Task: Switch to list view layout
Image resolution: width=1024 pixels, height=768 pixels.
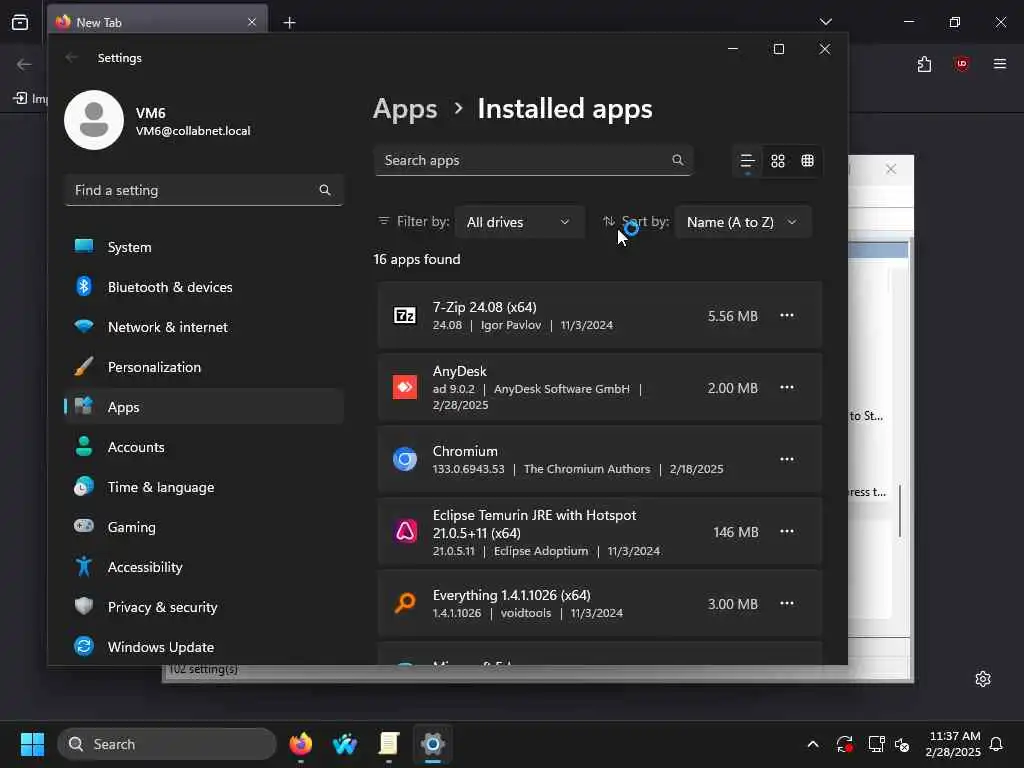Action: pos(747,161)
